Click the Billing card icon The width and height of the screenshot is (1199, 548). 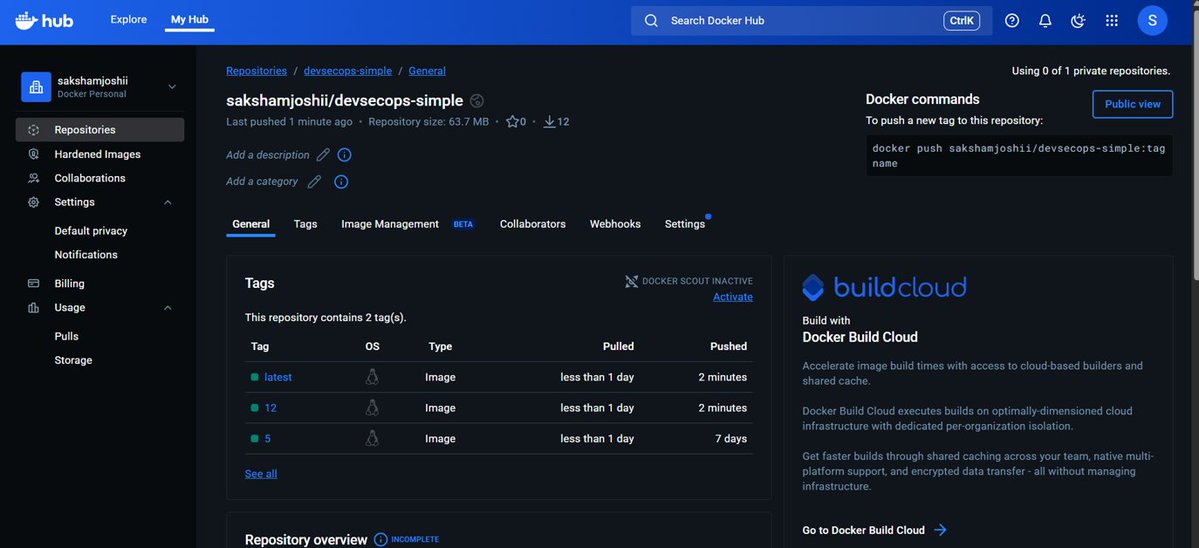tap(34, 284)
